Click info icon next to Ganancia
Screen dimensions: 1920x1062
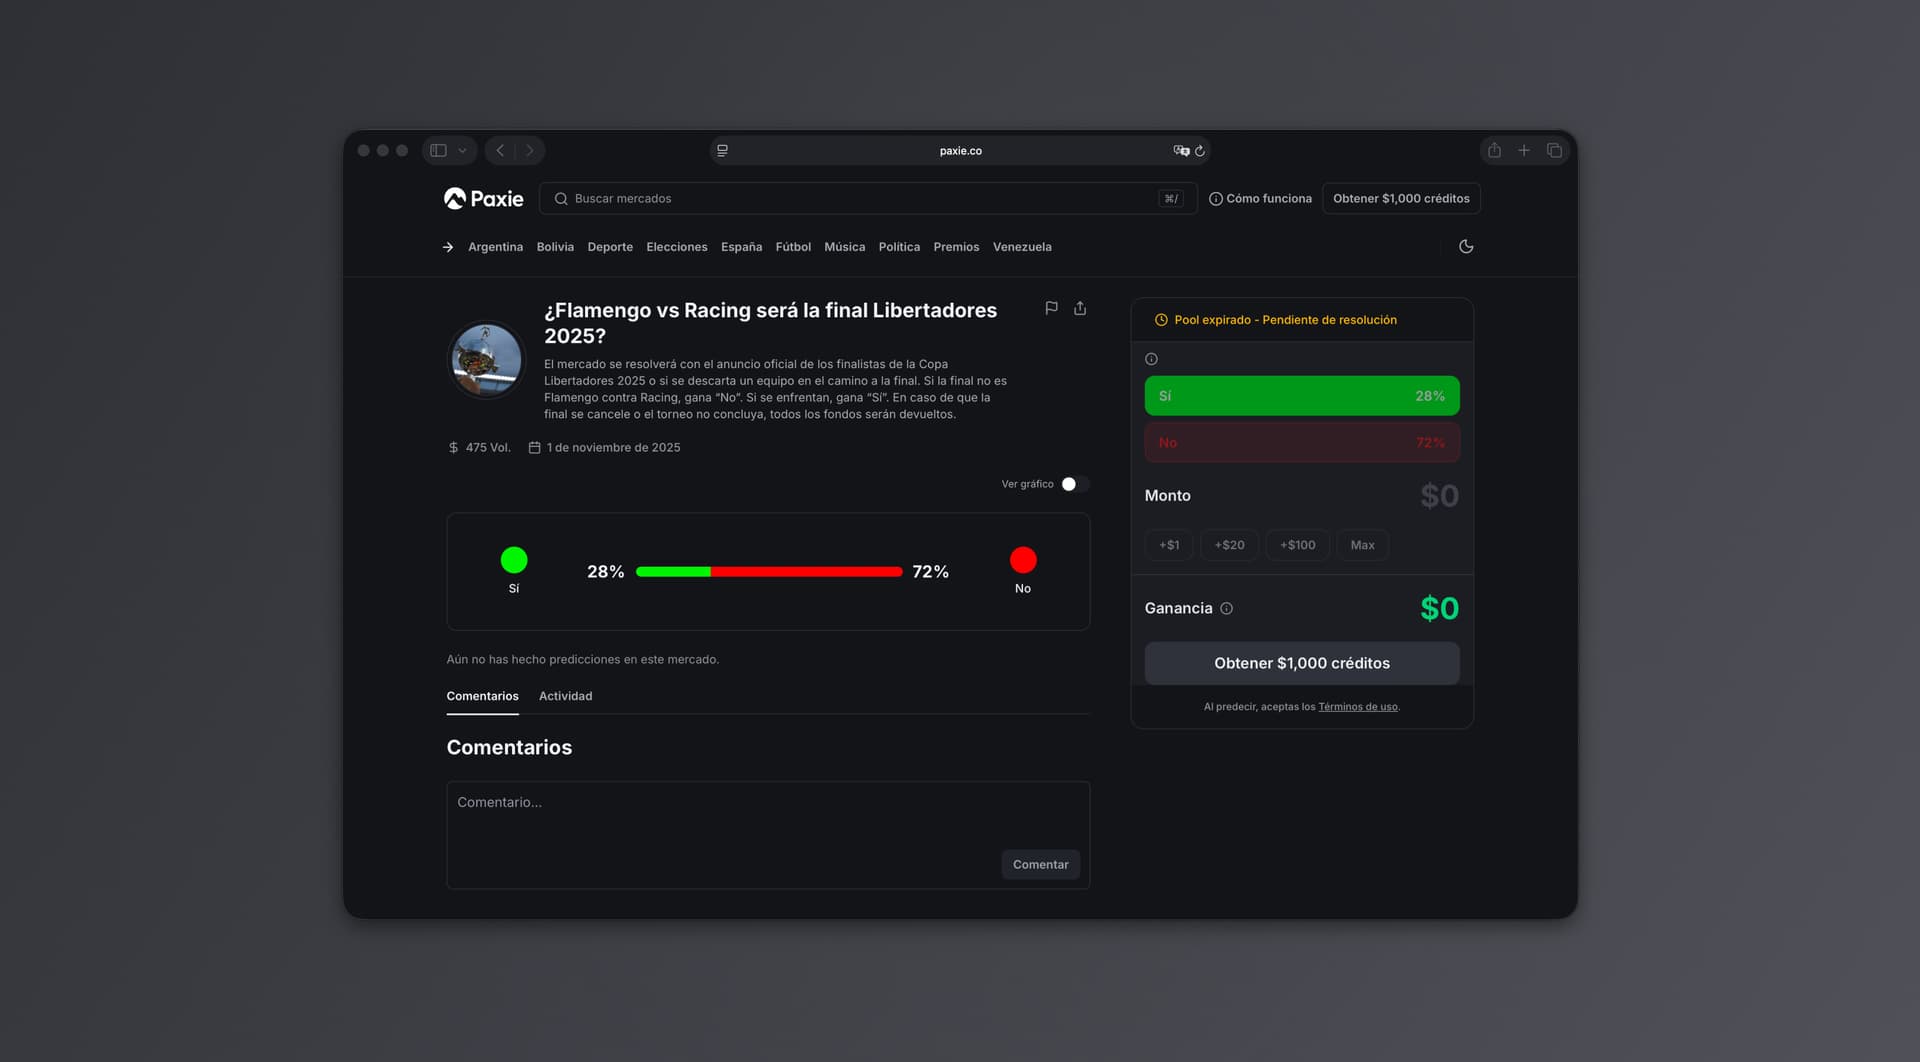pyautogui.click(x=1227, y=608)
